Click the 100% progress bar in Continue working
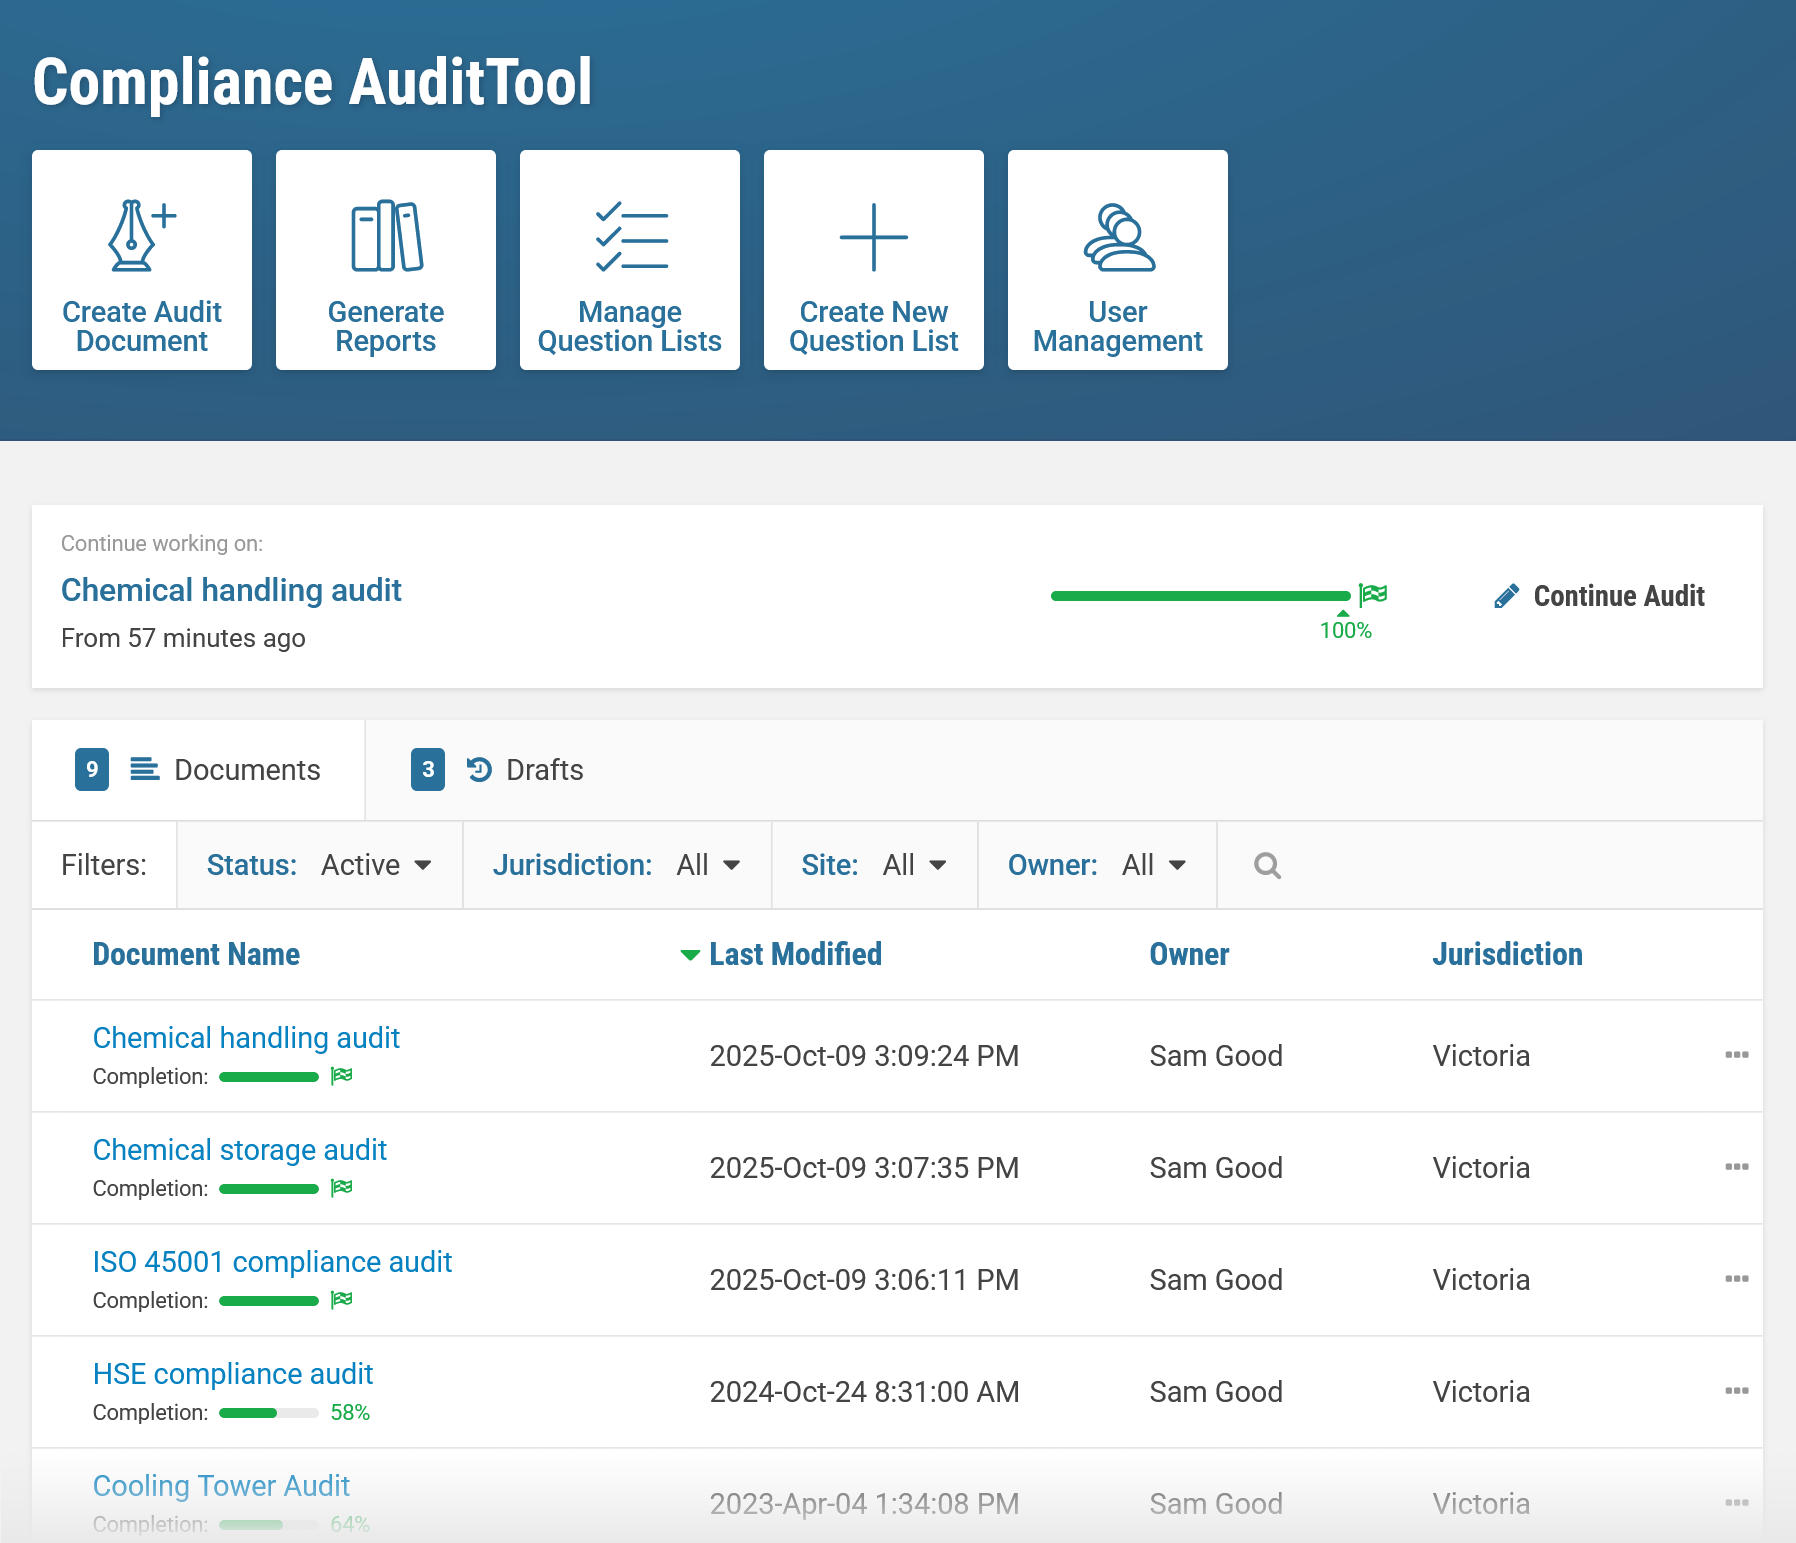1796x1543 pixels. coord(1200,596)
